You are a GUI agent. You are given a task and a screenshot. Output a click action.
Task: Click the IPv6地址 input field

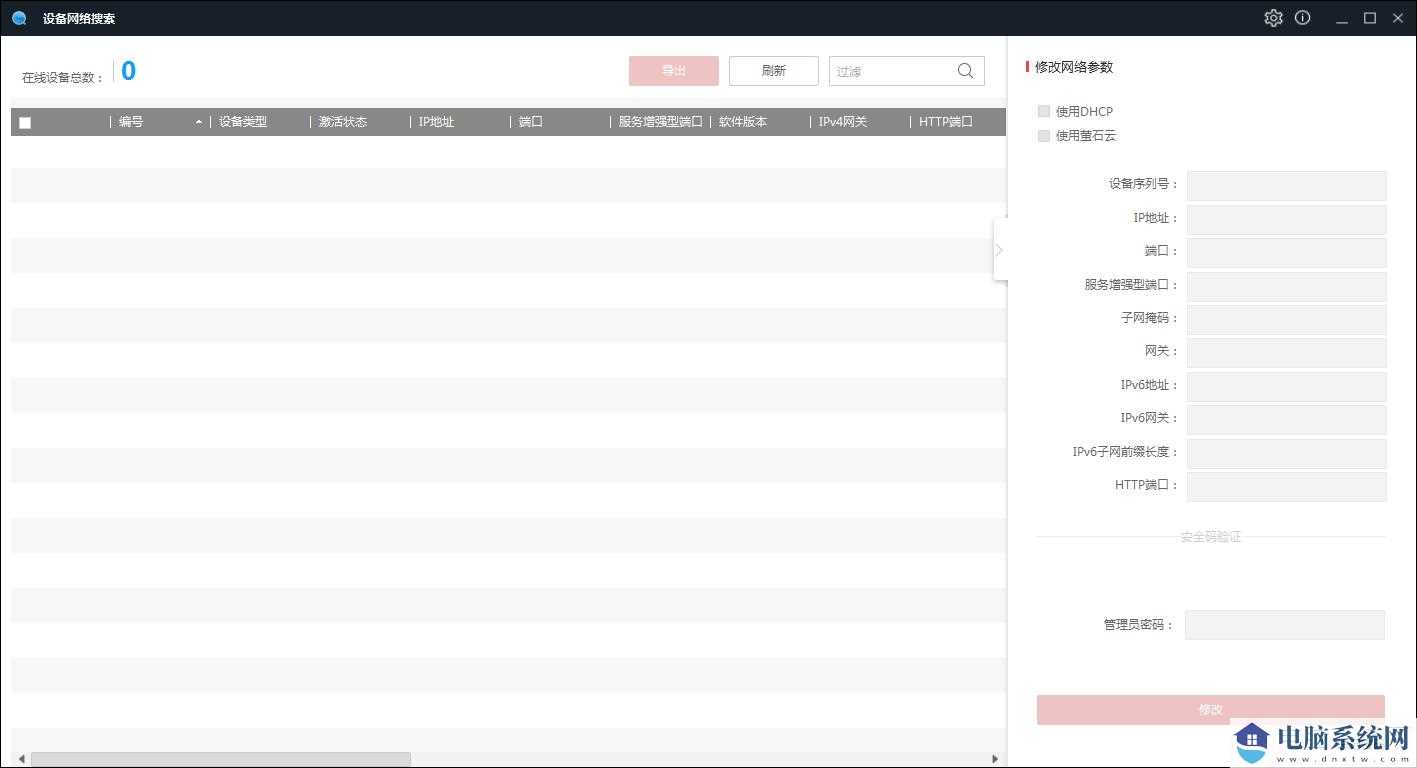coord(1286,386)
